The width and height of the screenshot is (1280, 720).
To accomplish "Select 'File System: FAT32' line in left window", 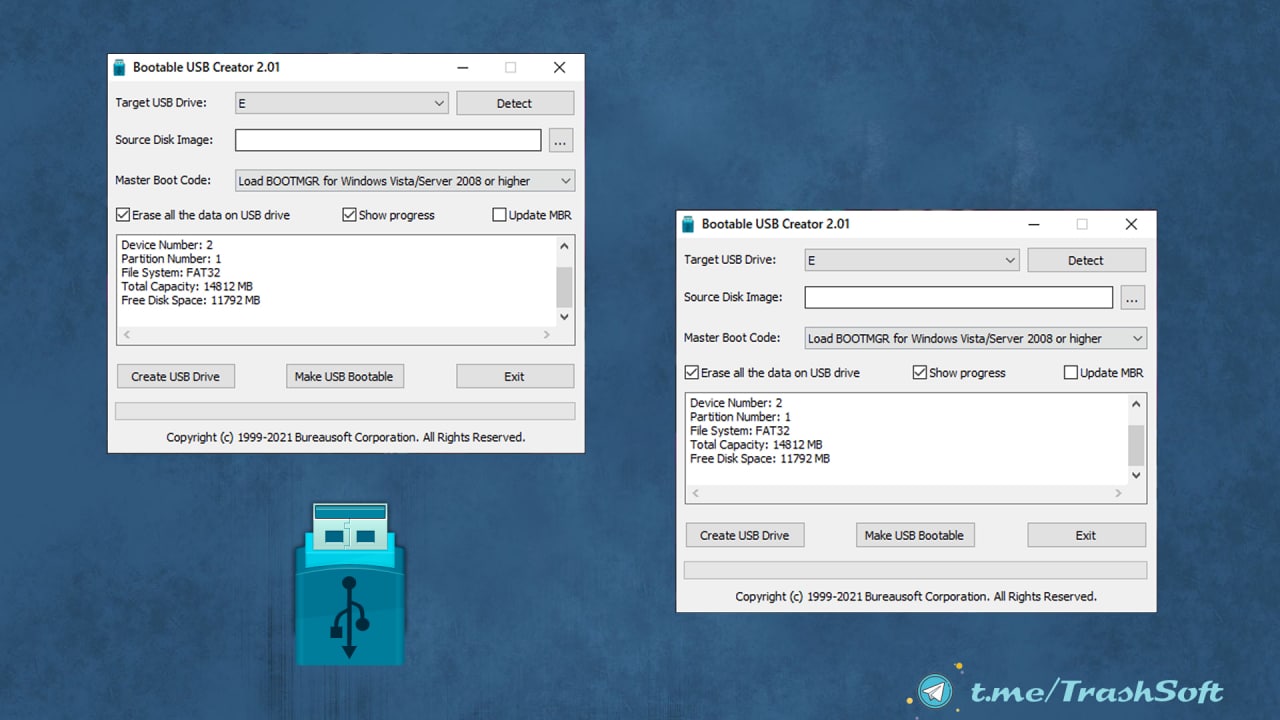I will (170, 273).
